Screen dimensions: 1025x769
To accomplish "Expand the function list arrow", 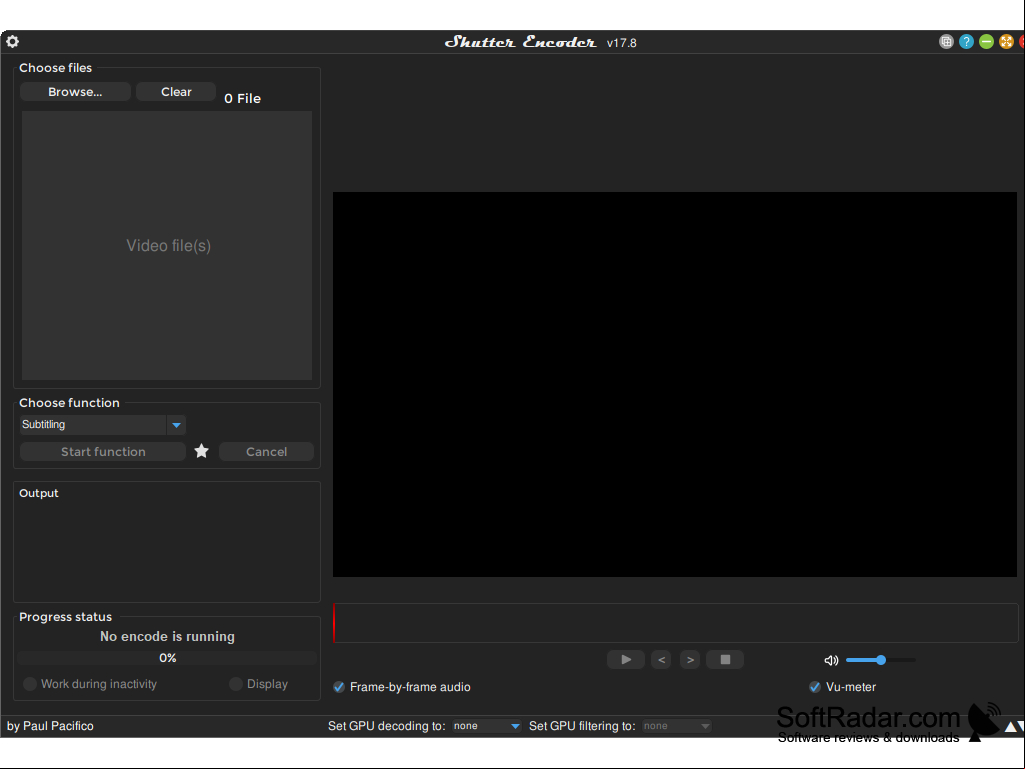I will pos(176,425).
